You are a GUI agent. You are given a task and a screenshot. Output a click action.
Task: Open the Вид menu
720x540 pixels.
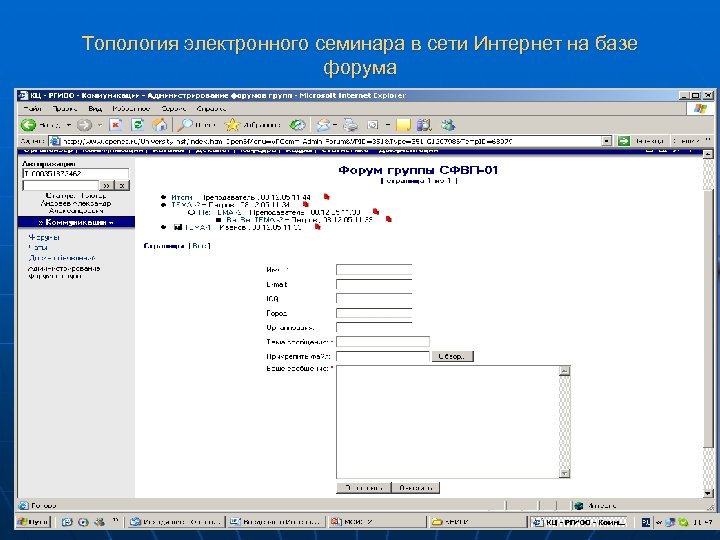click(x=95, y=109)
